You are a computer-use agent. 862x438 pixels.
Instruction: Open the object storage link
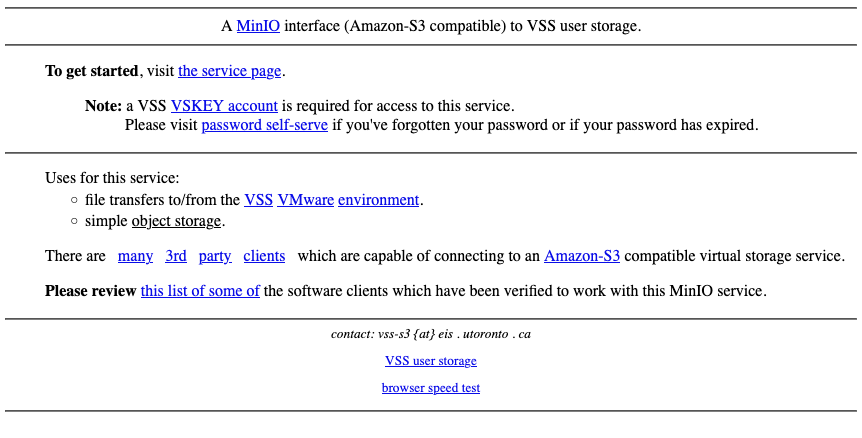pos(176,221)
